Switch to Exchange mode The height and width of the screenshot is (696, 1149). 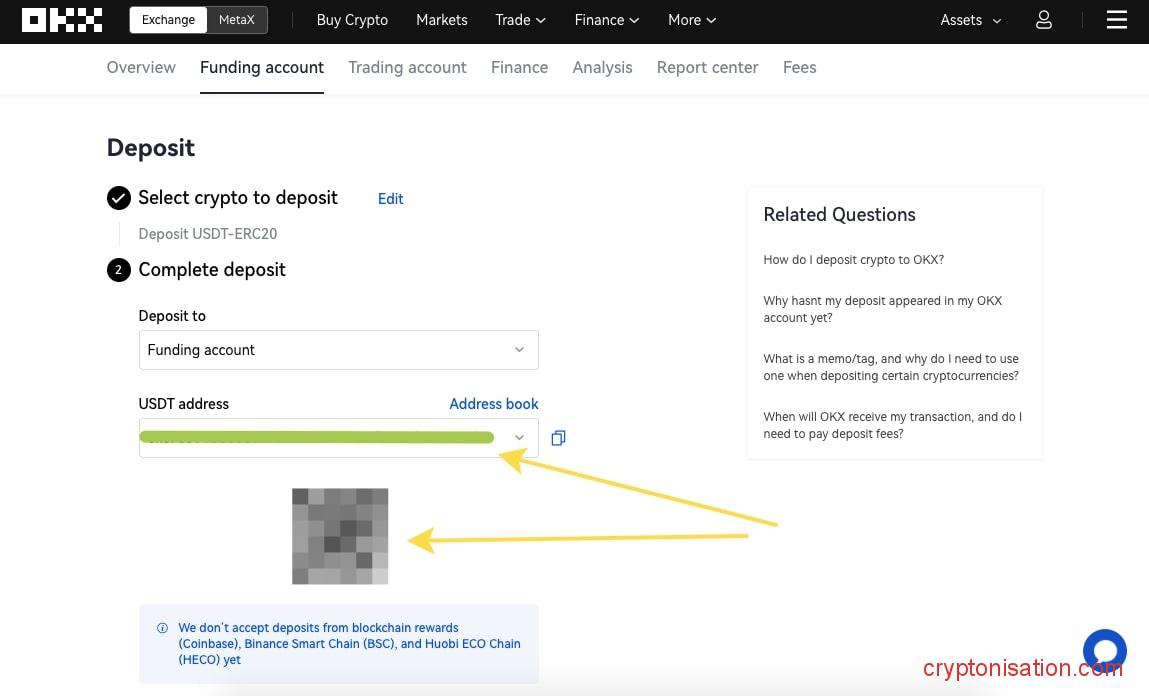168,20
